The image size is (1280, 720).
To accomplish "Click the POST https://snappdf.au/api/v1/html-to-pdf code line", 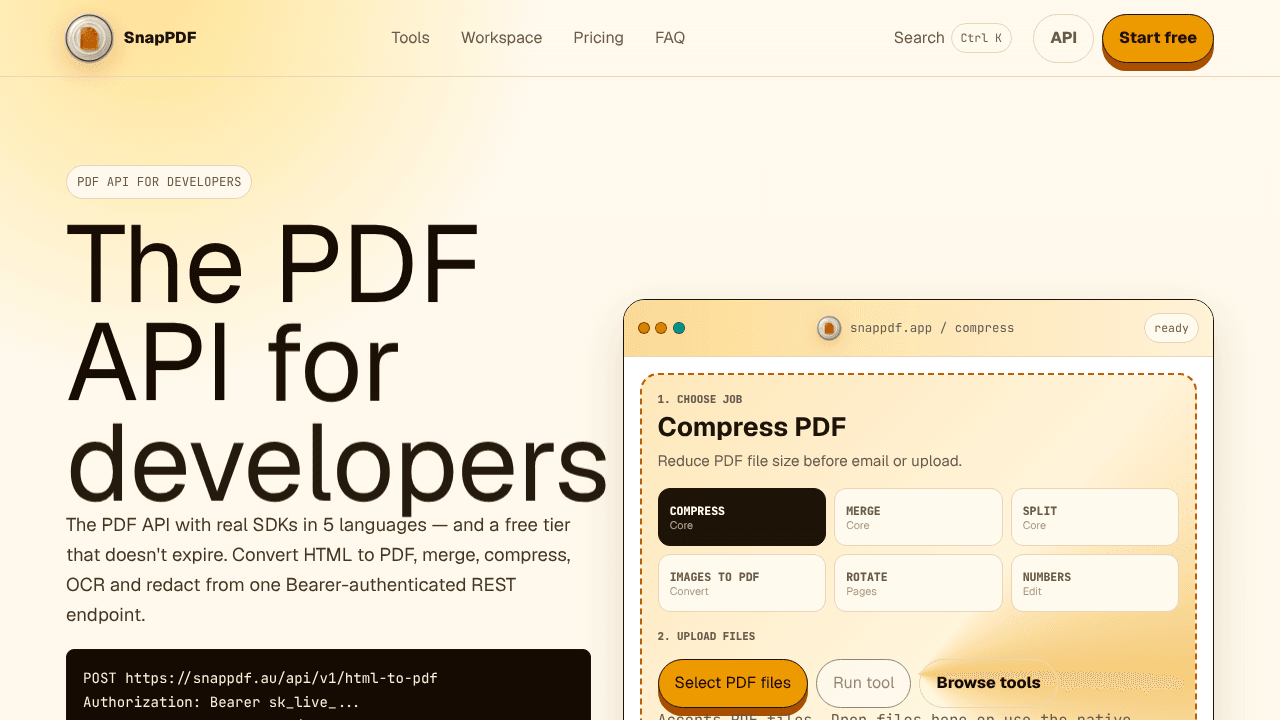I will [260, 678].
